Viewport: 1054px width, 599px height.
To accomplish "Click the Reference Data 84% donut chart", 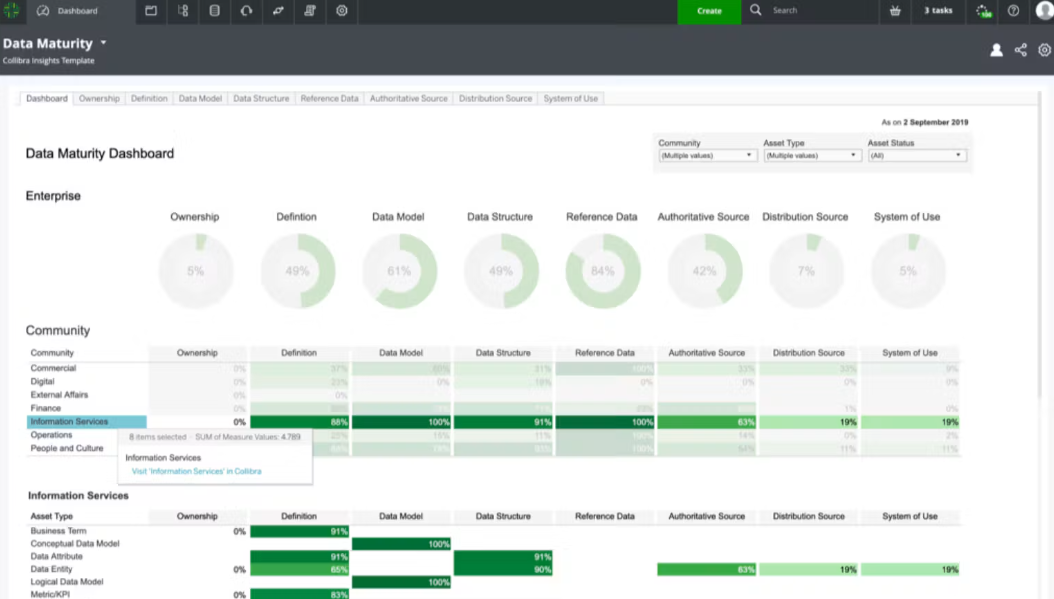I will (x=602, y=271).
